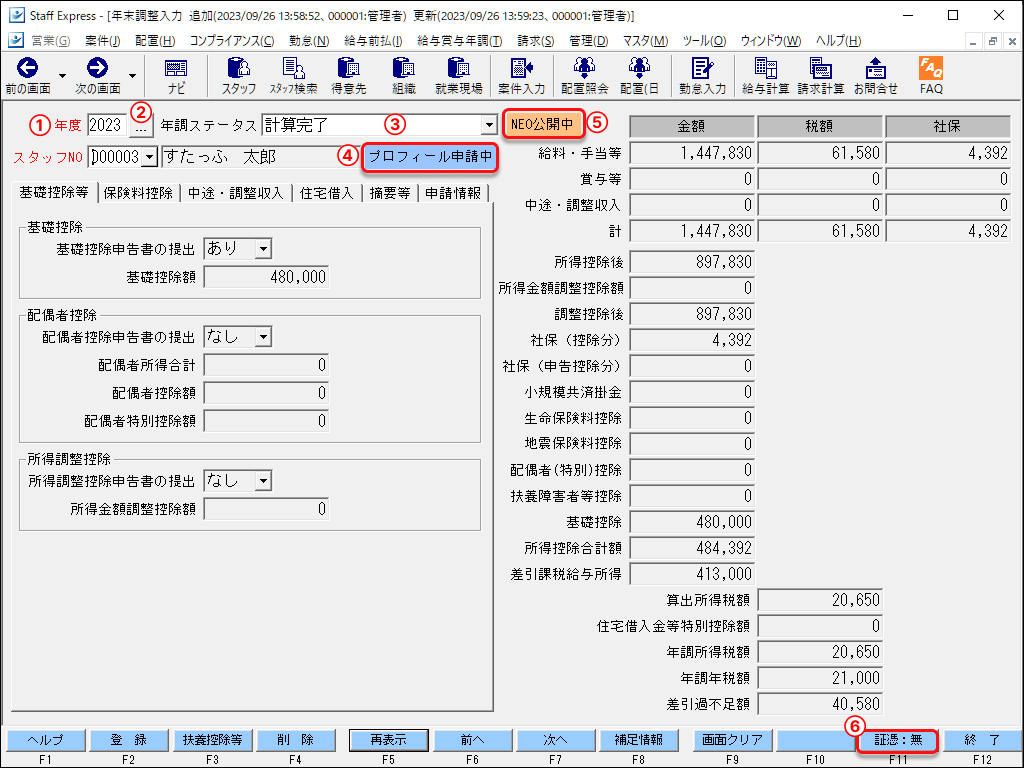Open the 給与前払(I) menu
This screenshot has width=1024, height=768.
[x=373, y=40]
